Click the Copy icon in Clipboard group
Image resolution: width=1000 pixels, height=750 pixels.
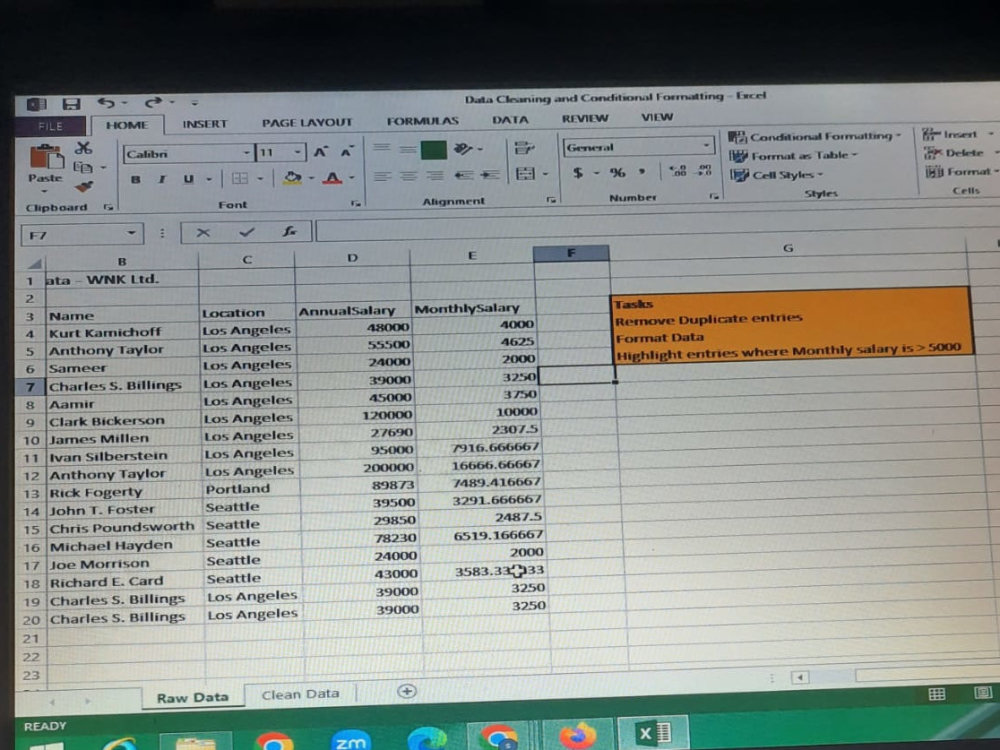point(83,167)
